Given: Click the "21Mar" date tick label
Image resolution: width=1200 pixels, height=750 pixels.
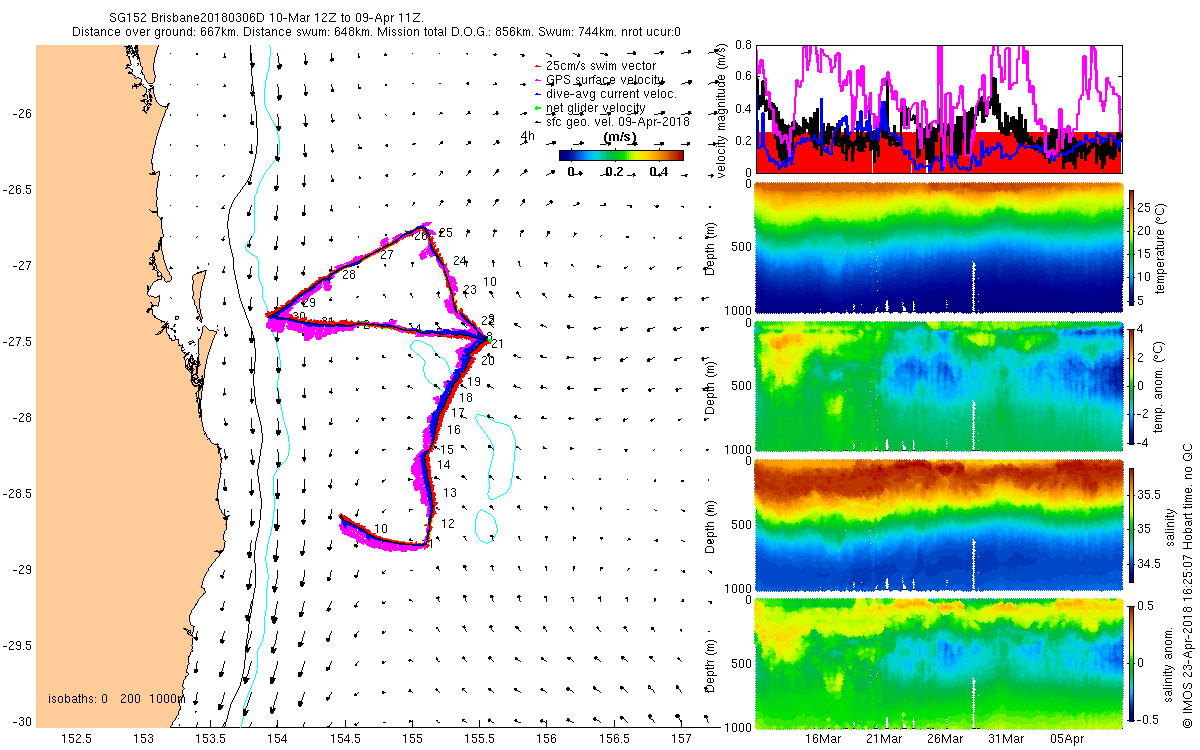Looking at the screenshot, I should coord(884,738).
